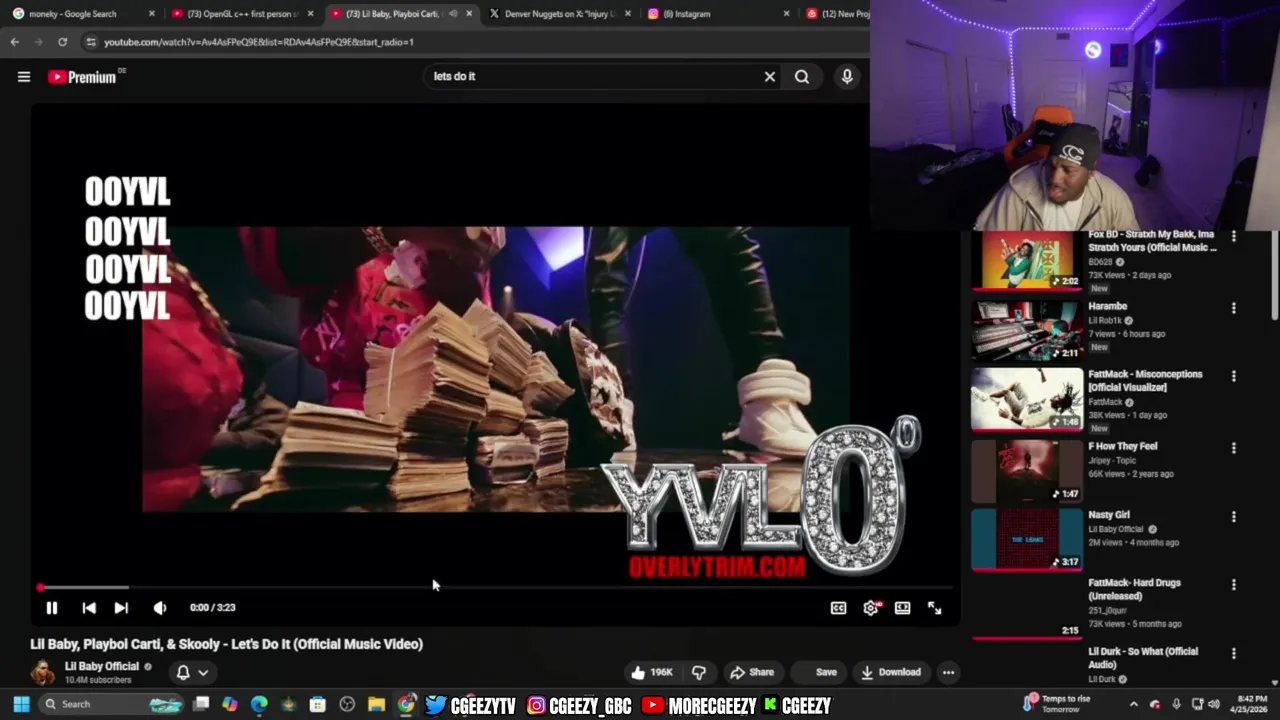Screen dimensions: 1280x720
Task: Start voice search with the microphone
Action: coord(847,77)
